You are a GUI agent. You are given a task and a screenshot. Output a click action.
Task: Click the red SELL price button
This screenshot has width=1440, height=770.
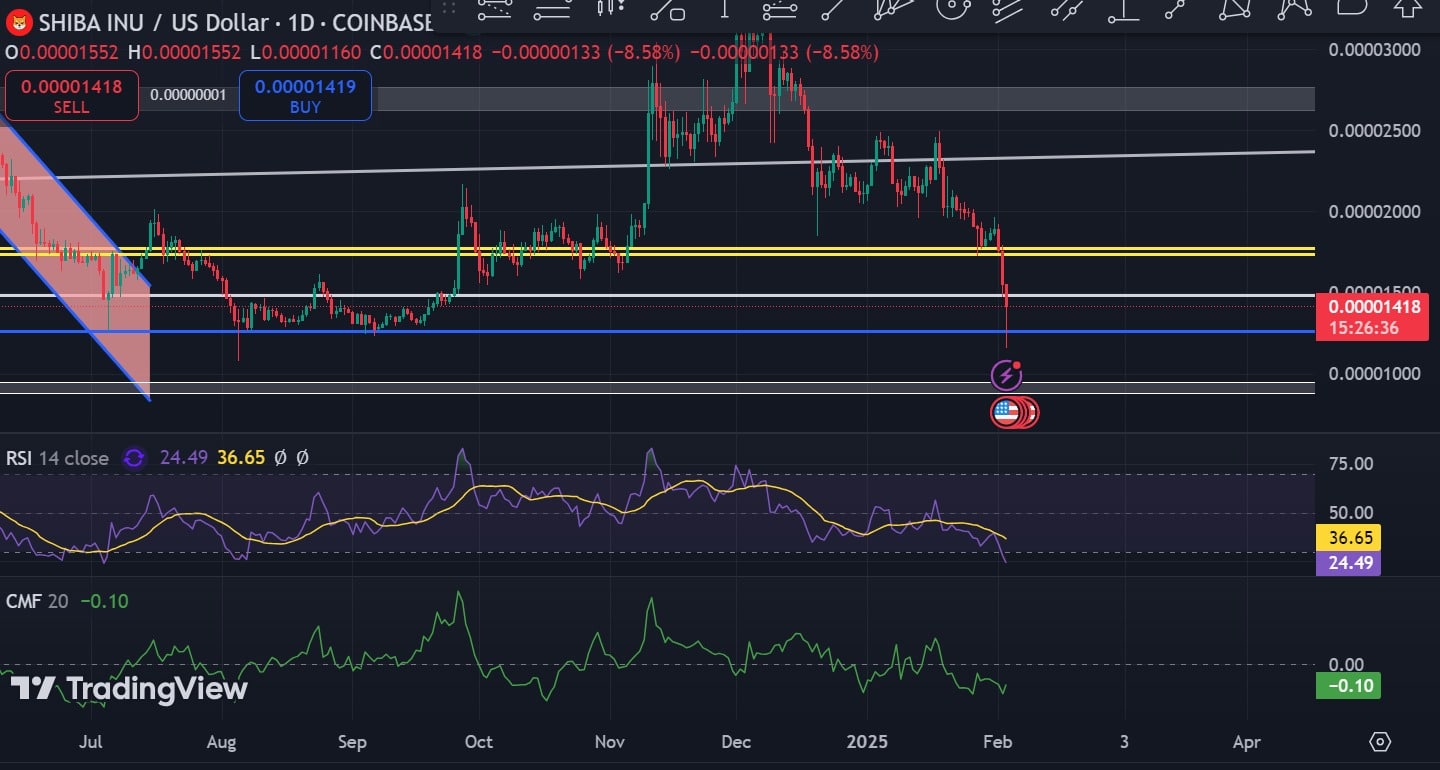71,96
